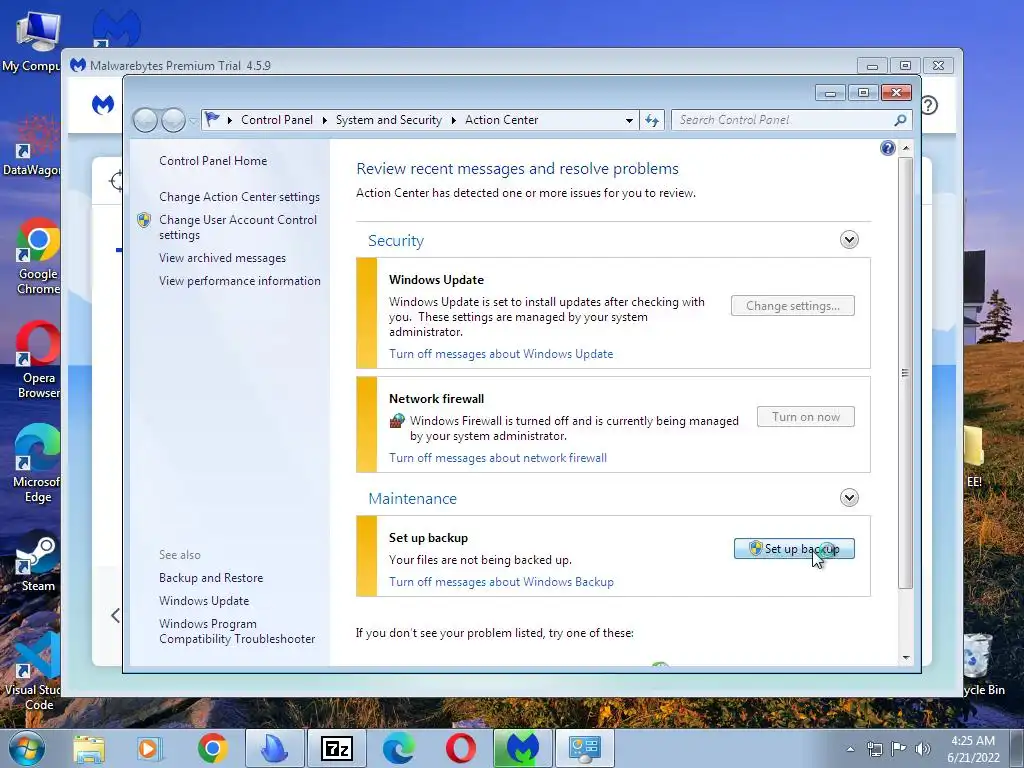1024x768 pixels.
Task: Open 7-Zip from the taskbar
Action: 337,748
